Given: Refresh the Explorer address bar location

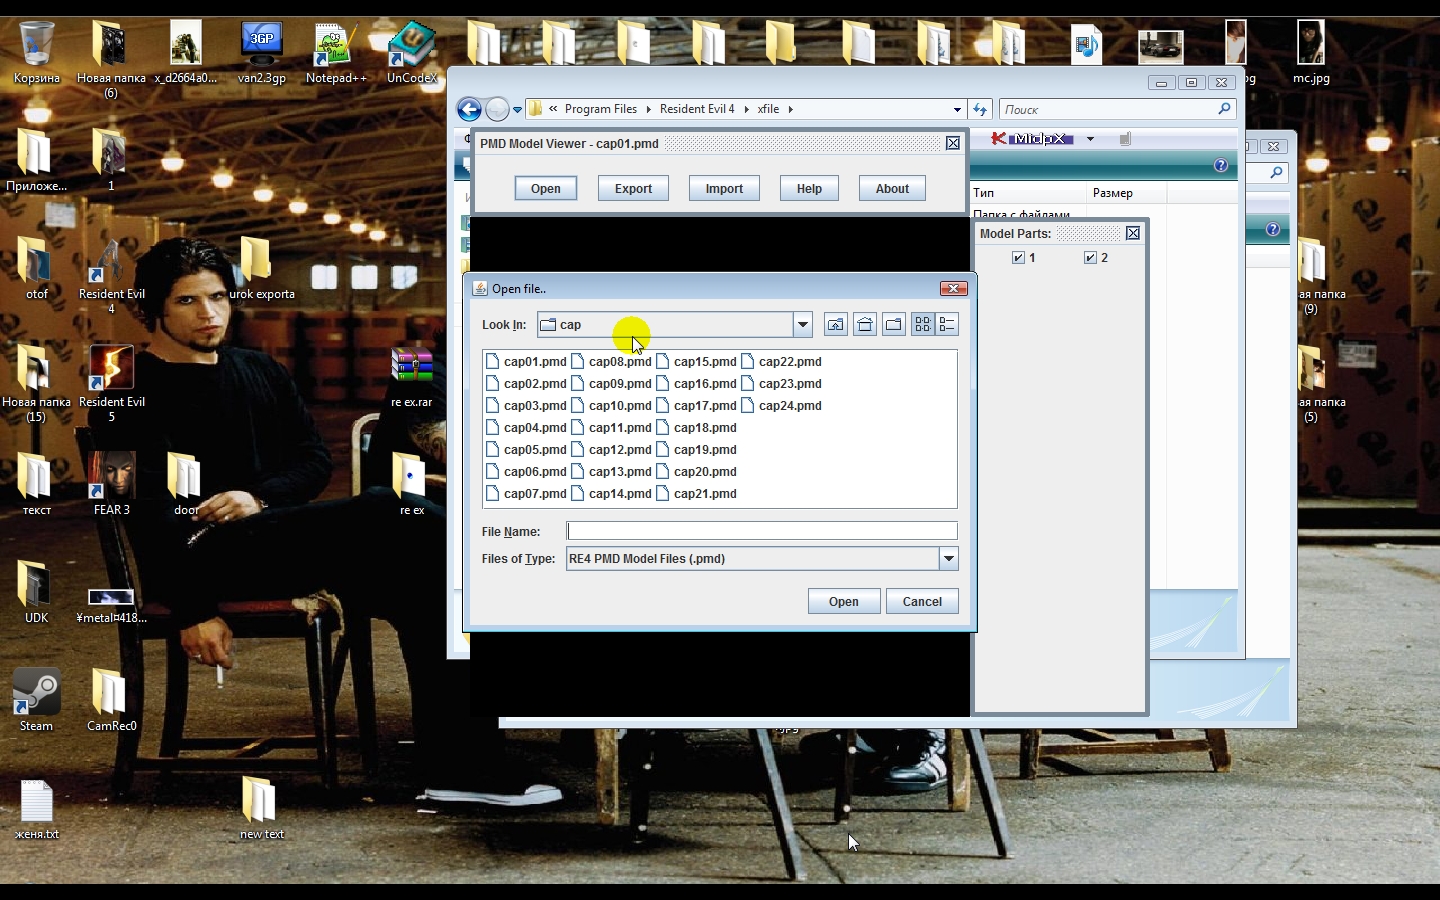Looking at the screenshot, I should 980,109.
